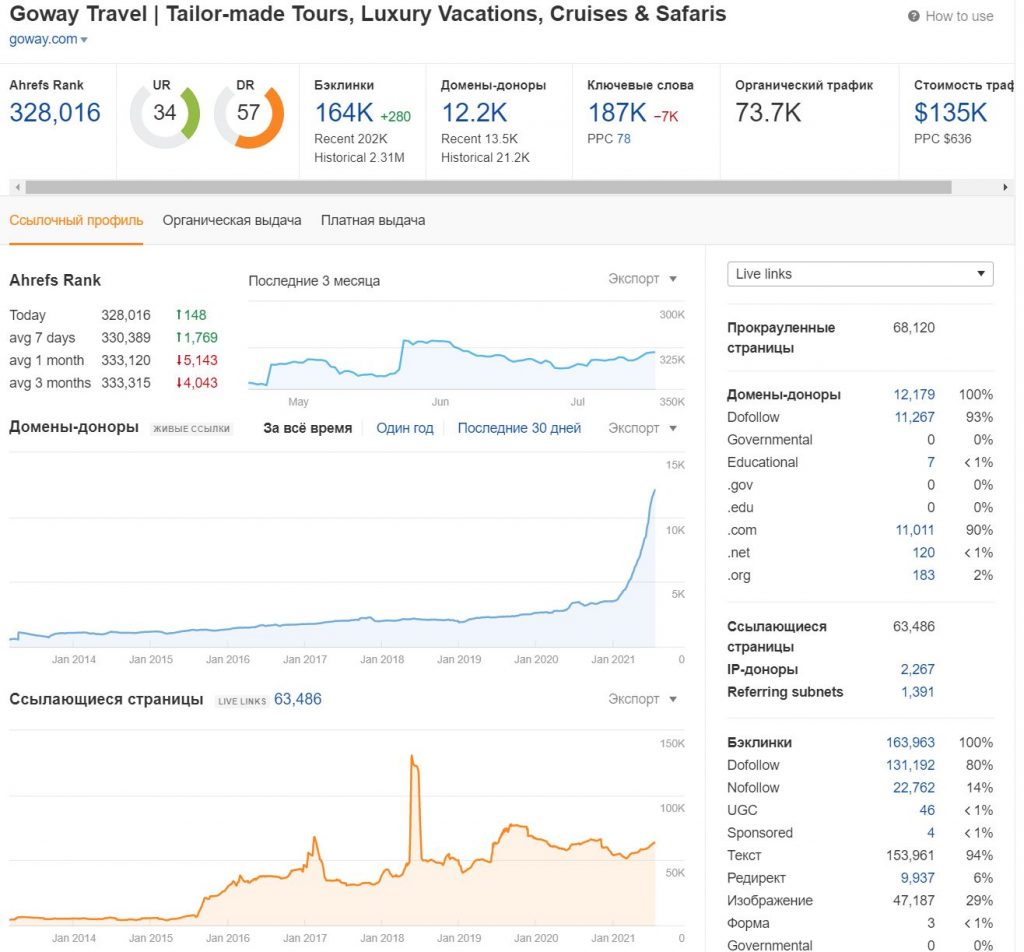This screenshot has height=952, width=1024.
Task: Click Historical 2.31M backlinks text
Action: coord(359,158)
